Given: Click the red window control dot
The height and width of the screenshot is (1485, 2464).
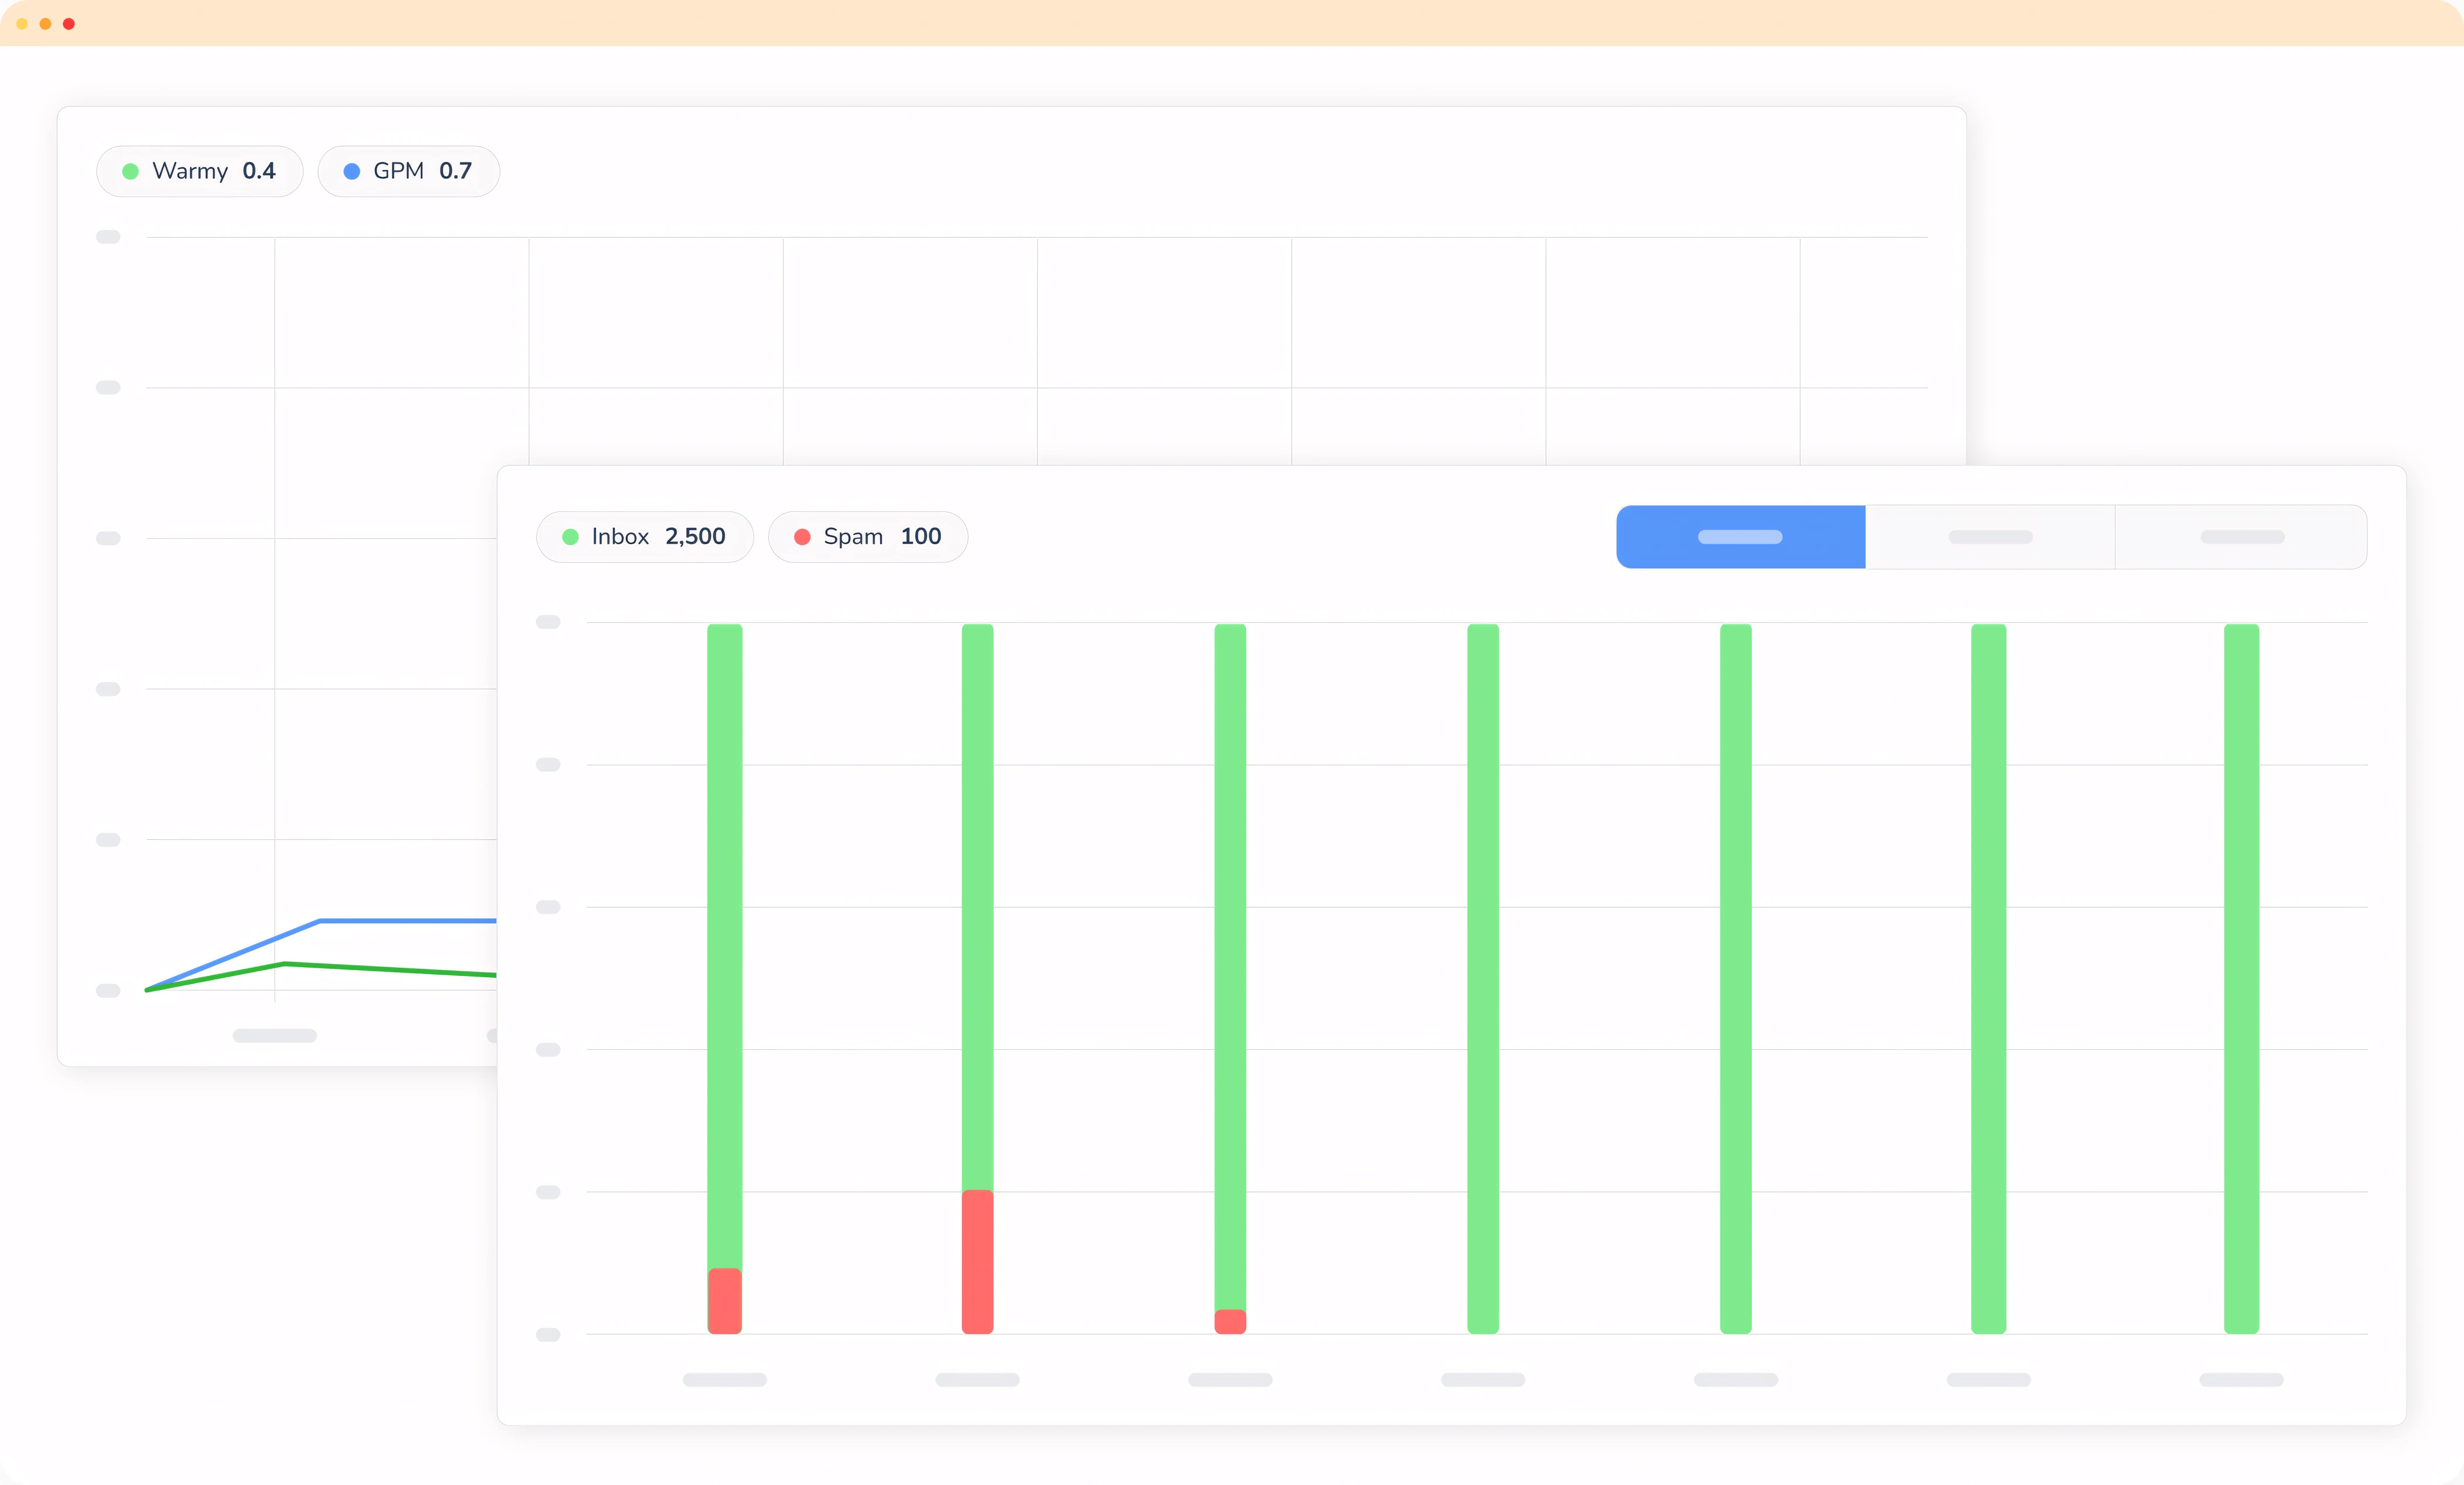Looking at the screenshot, I should 69,24.
